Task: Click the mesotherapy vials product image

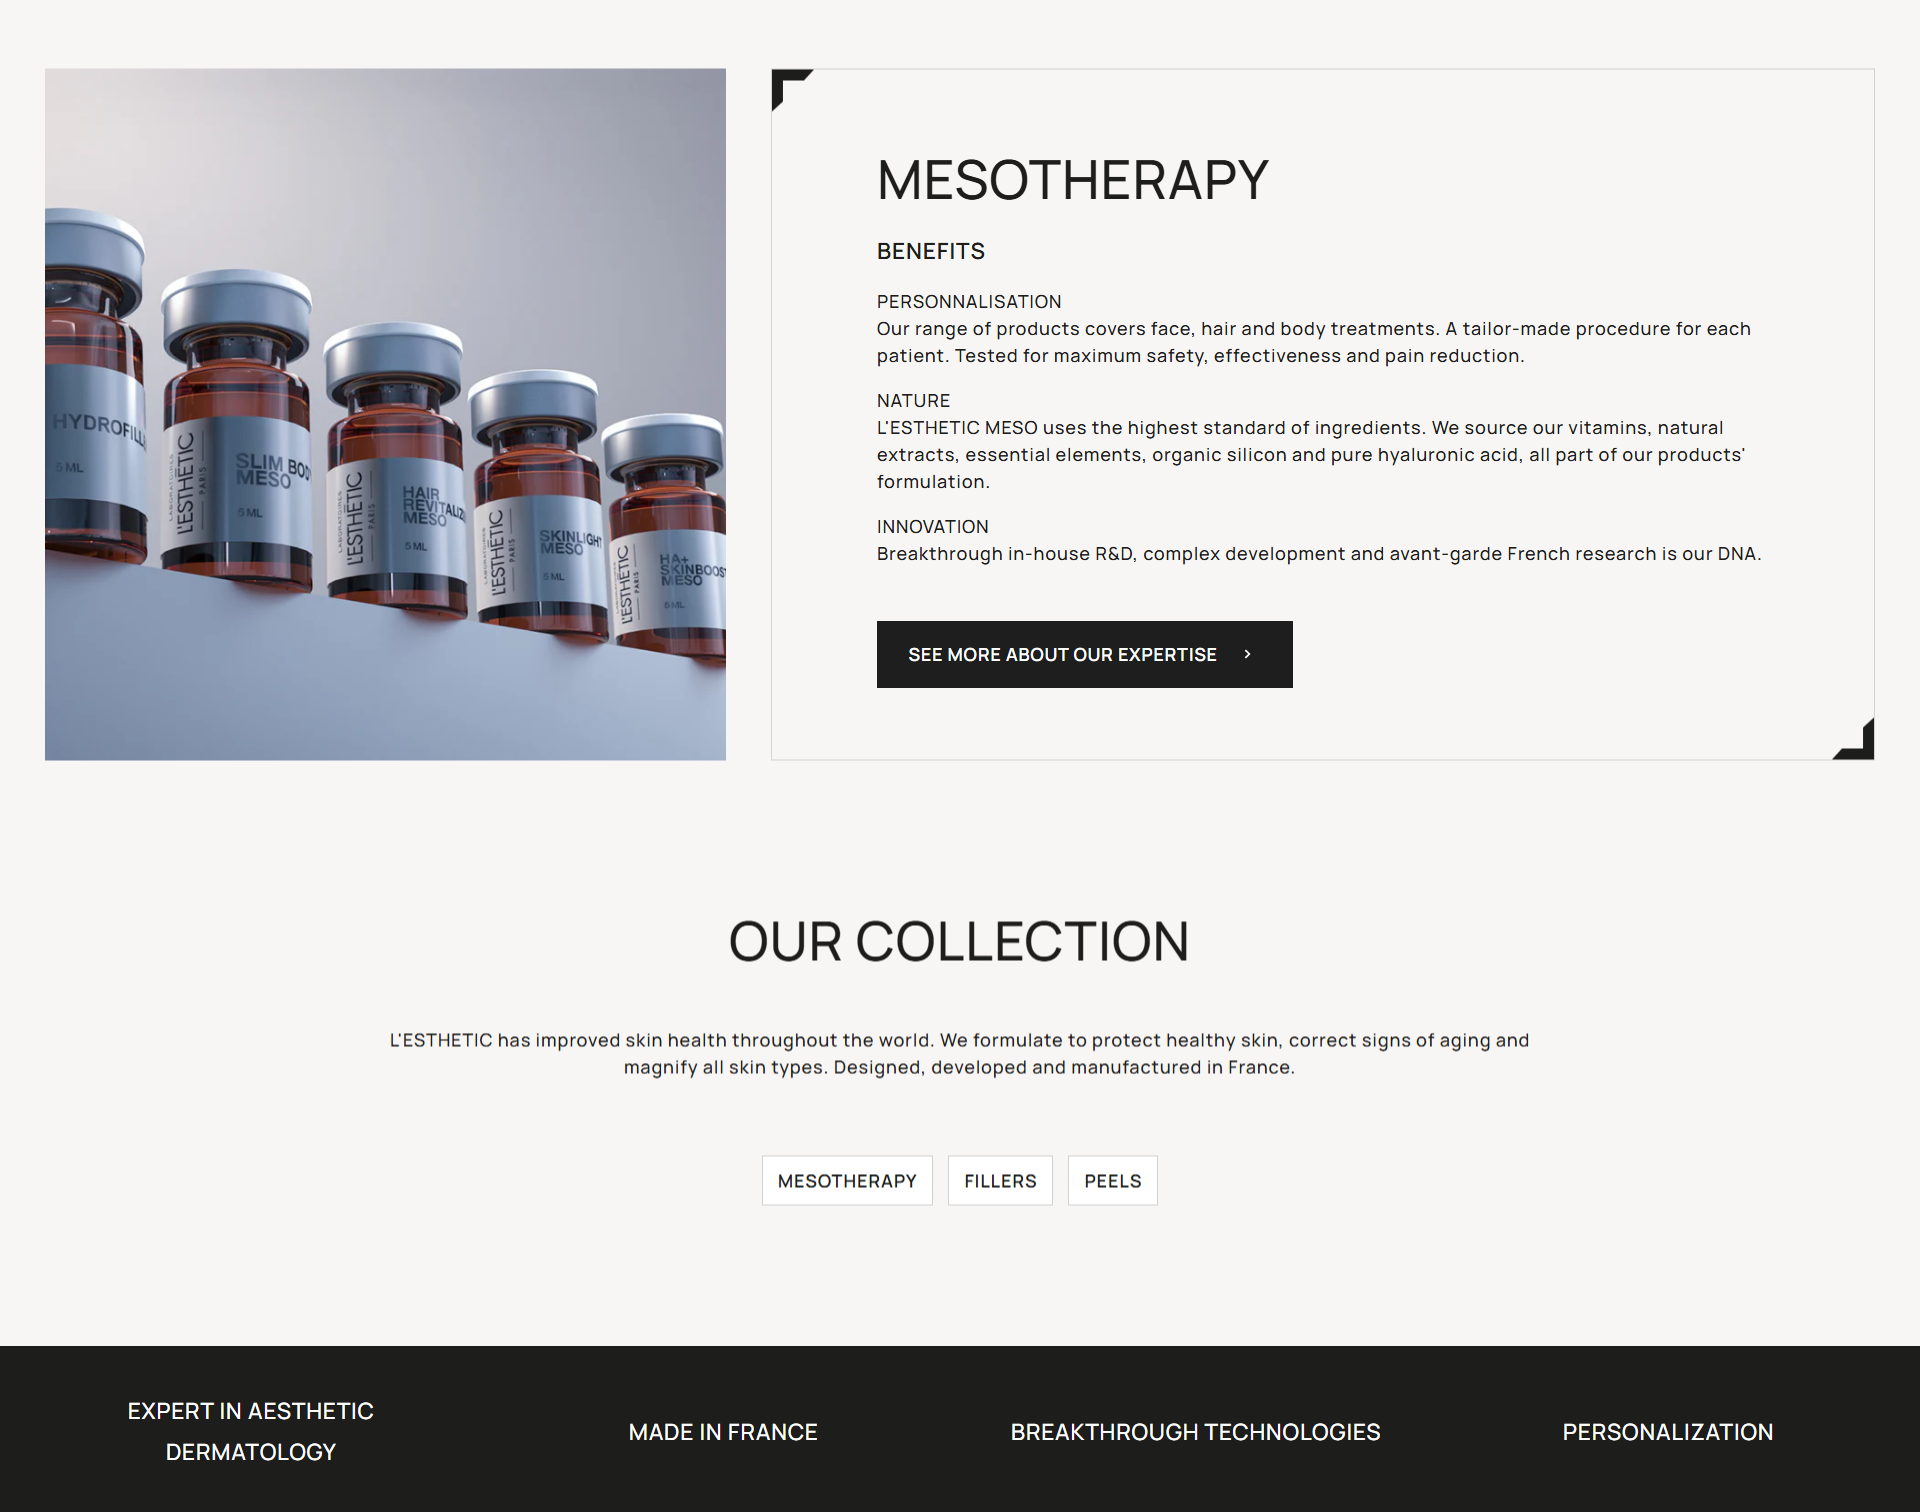Action: click(385, 414)
